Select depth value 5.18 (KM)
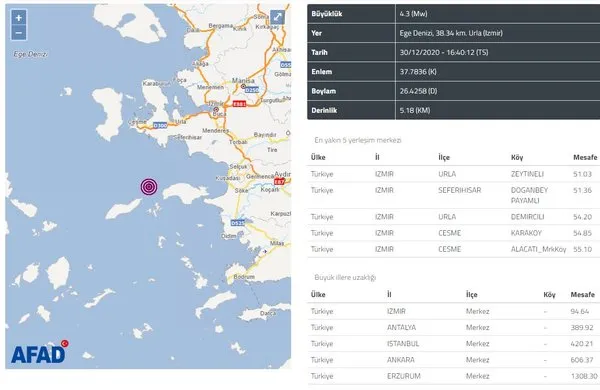The height and width of the screenshot is (390, 600). point(415,110)
